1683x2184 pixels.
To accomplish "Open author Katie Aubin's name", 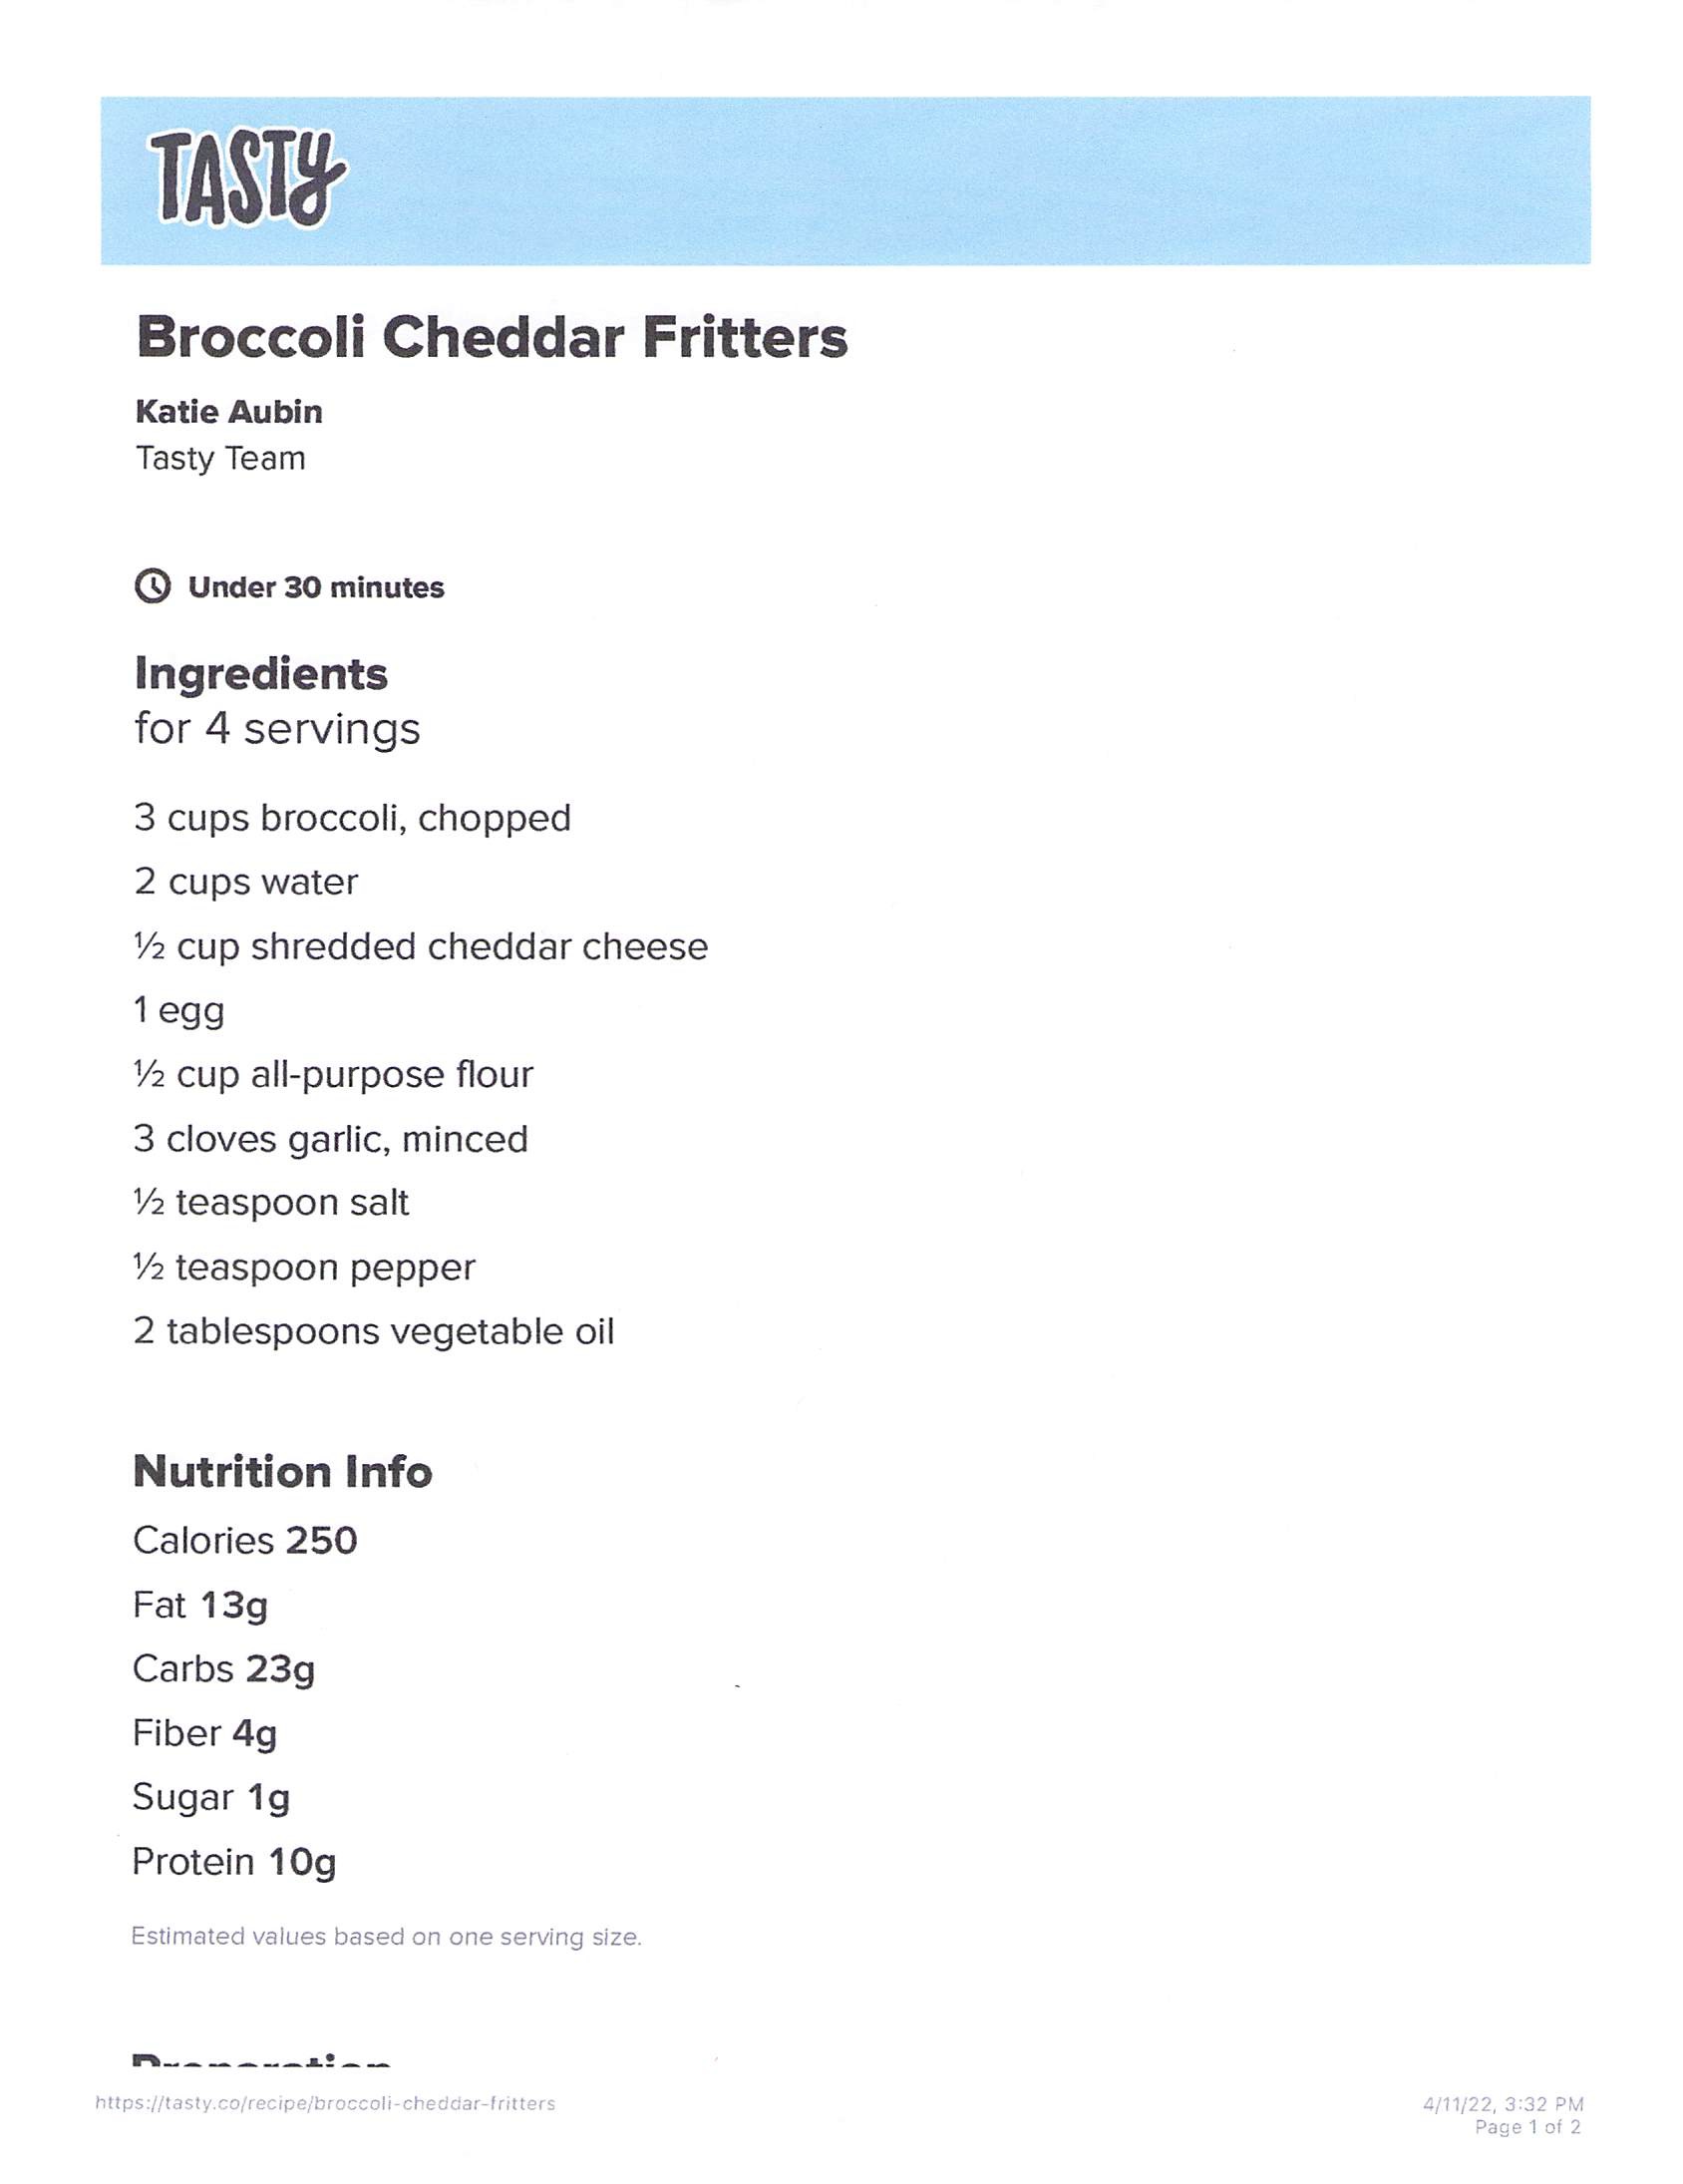I will coord(229,412).
